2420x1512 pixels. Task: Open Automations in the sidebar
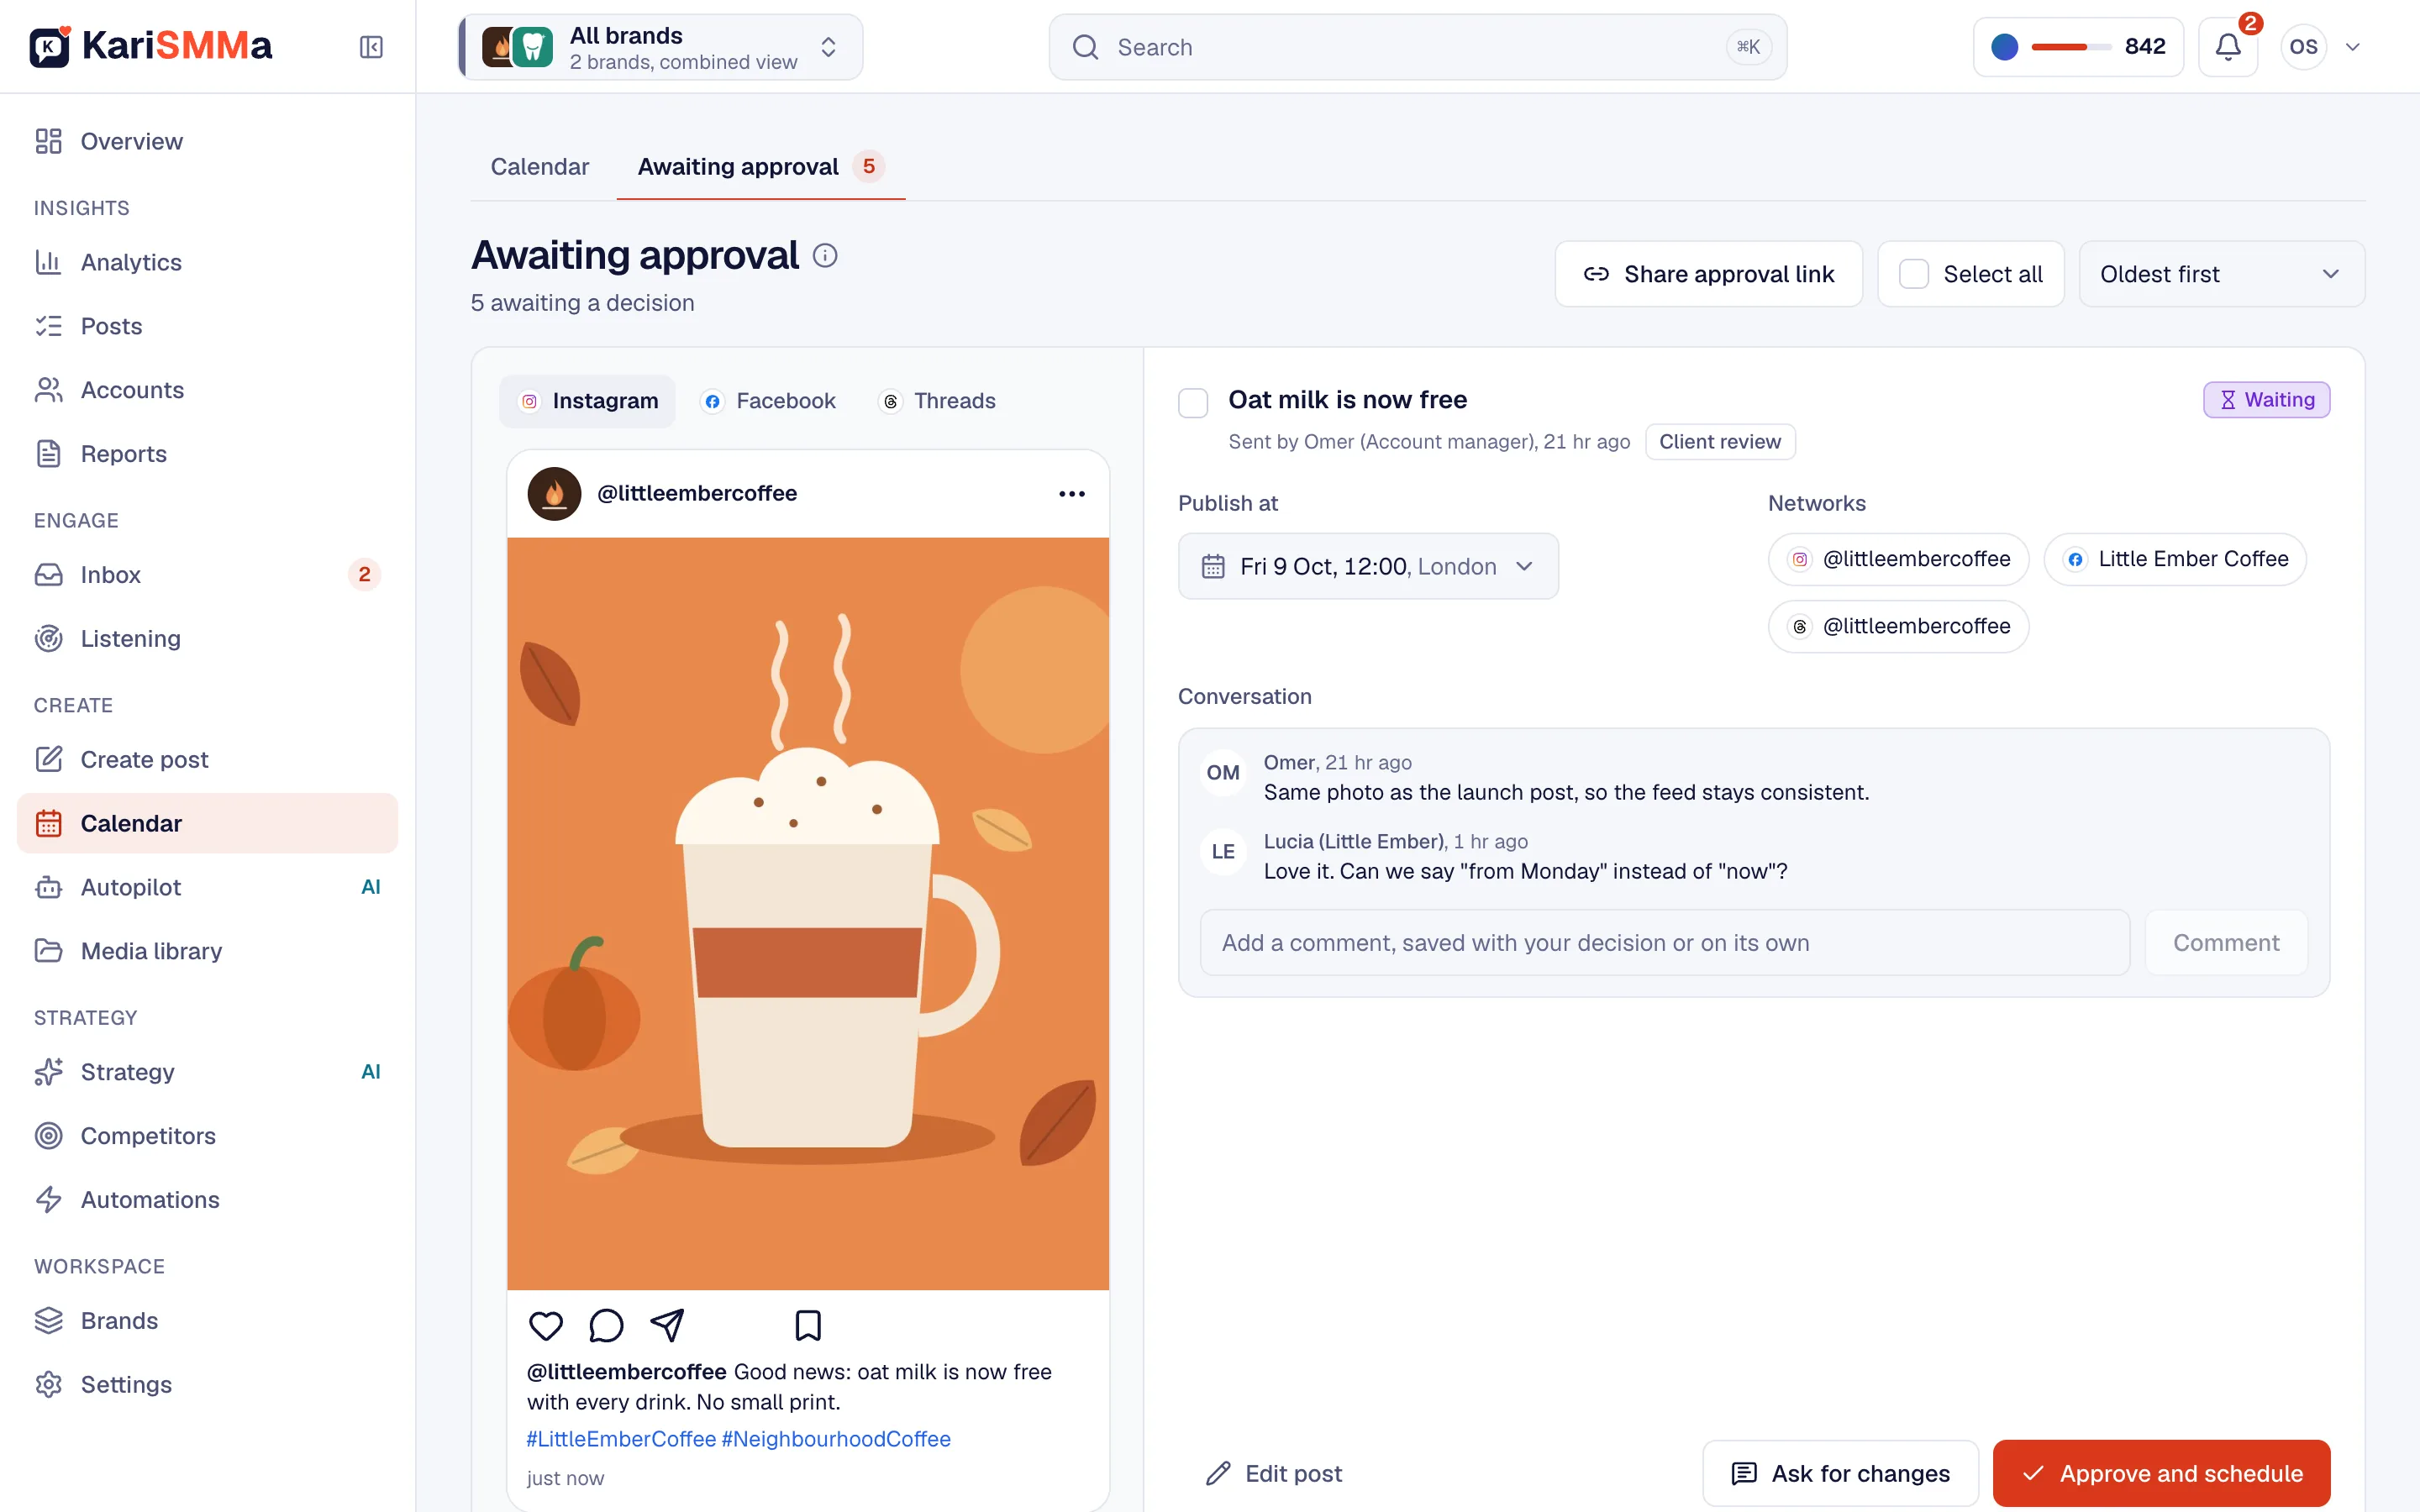coord(207,1200)
